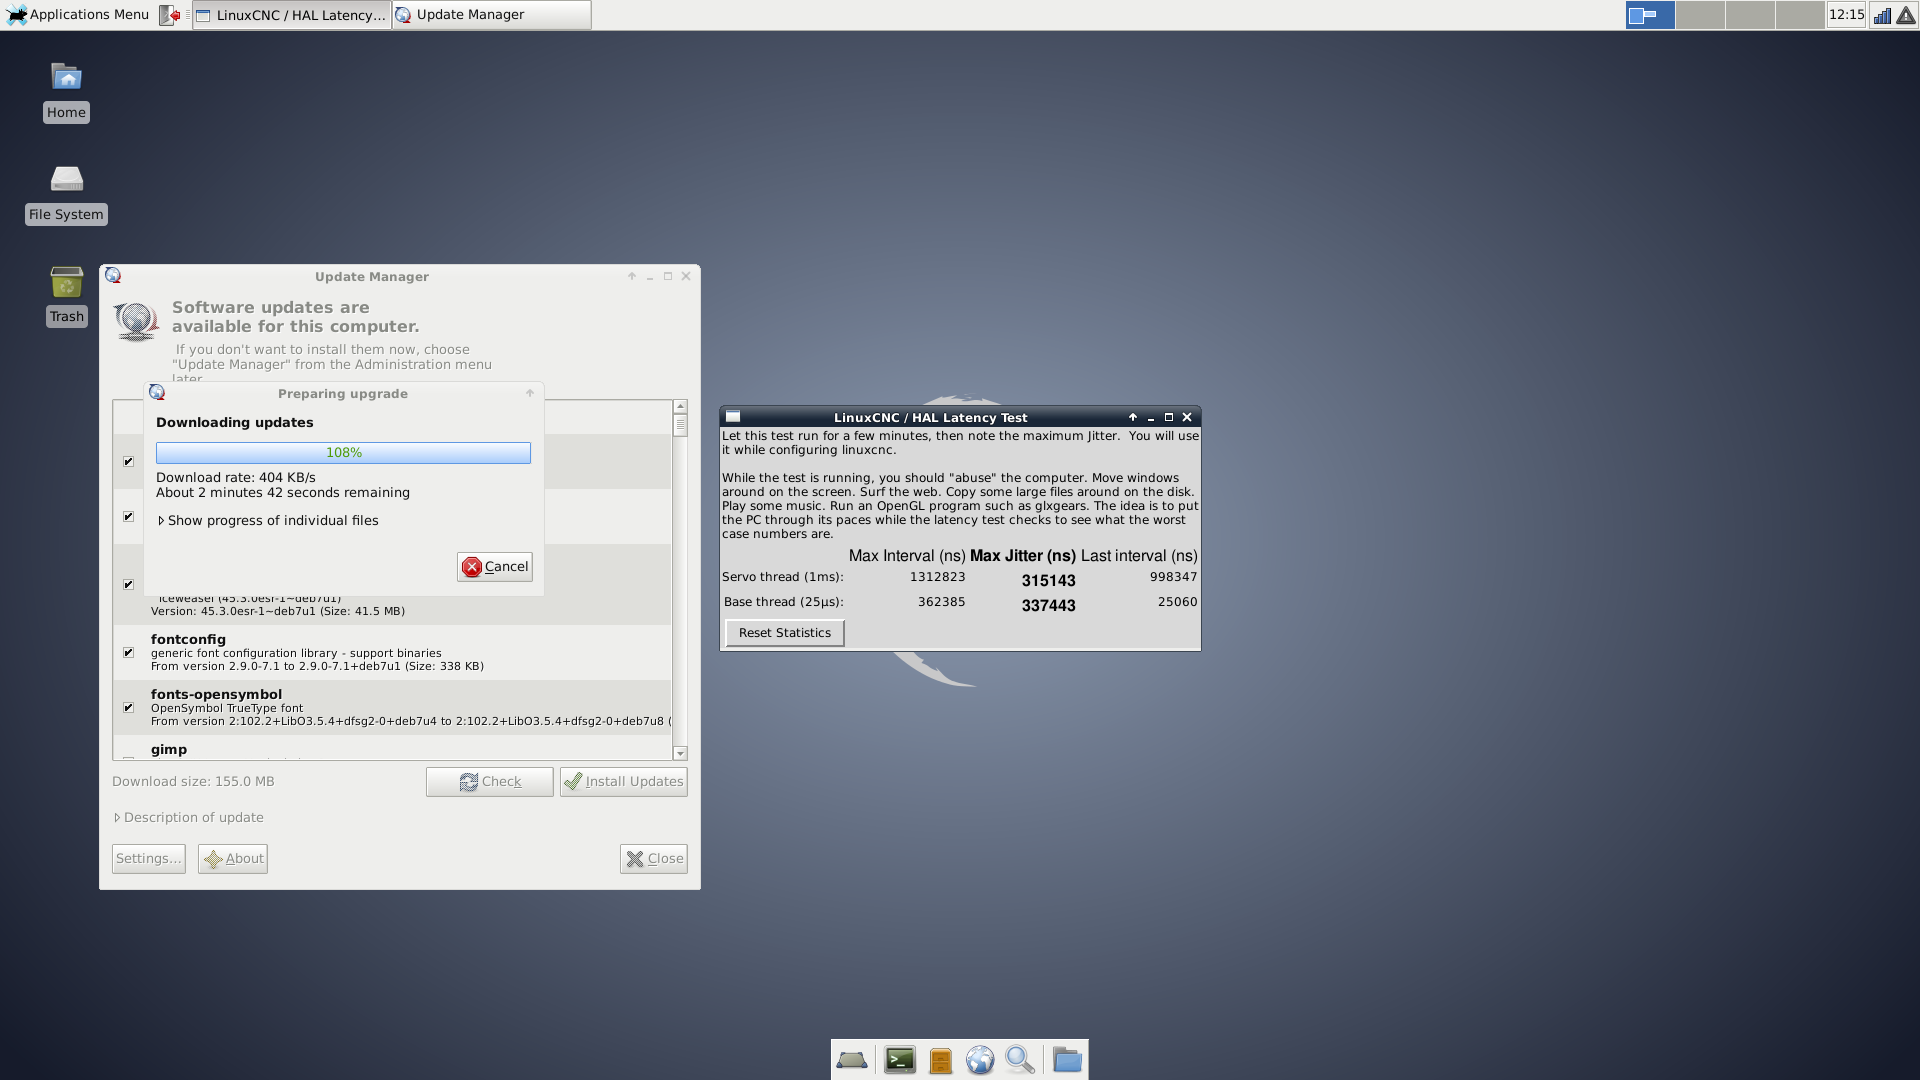Toggle the fonts-opensymbol update checkbox

128,708
